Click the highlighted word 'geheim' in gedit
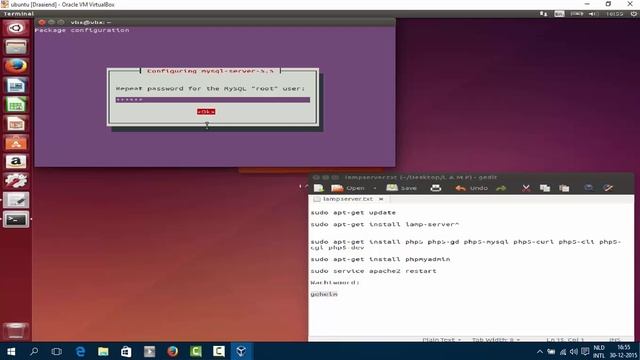 click(x=324, y=294)
